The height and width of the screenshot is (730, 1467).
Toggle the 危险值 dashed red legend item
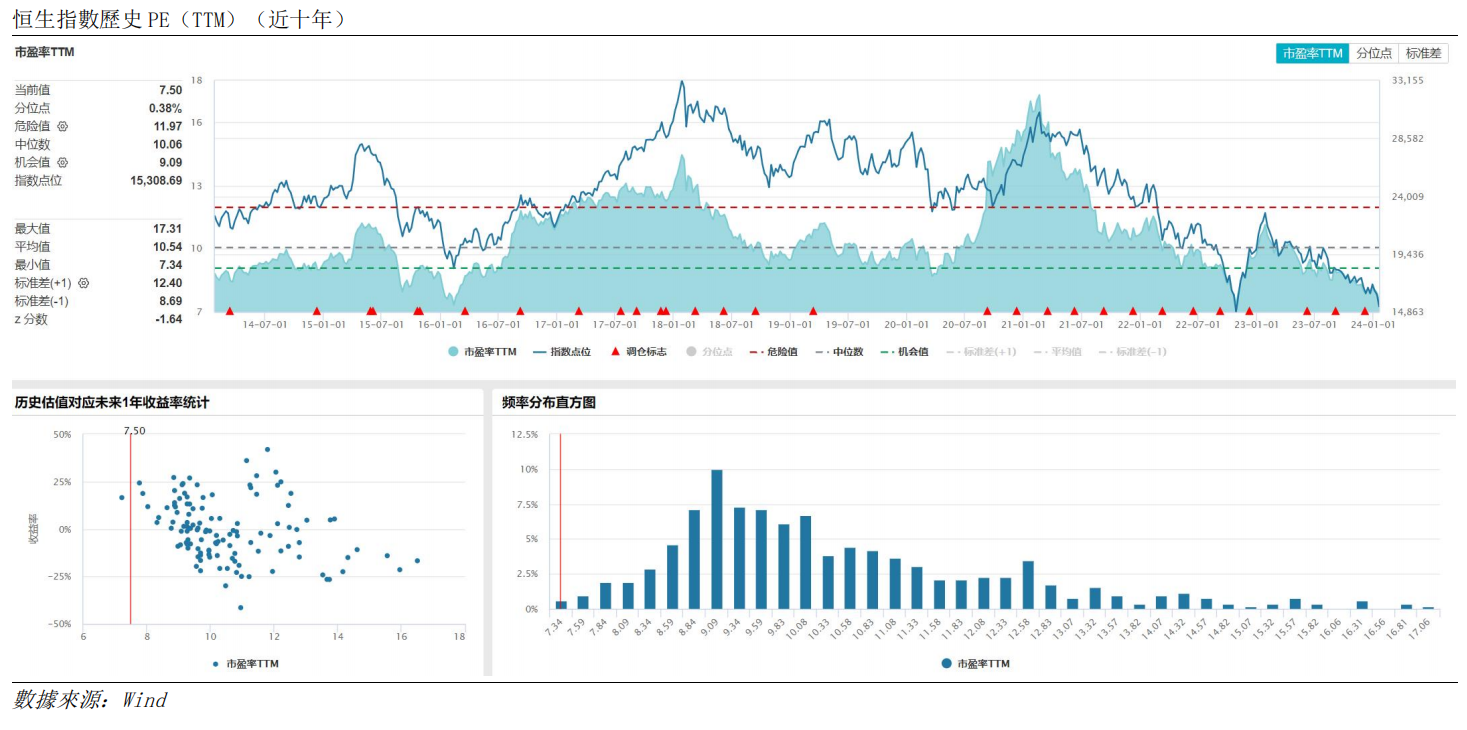773,352
